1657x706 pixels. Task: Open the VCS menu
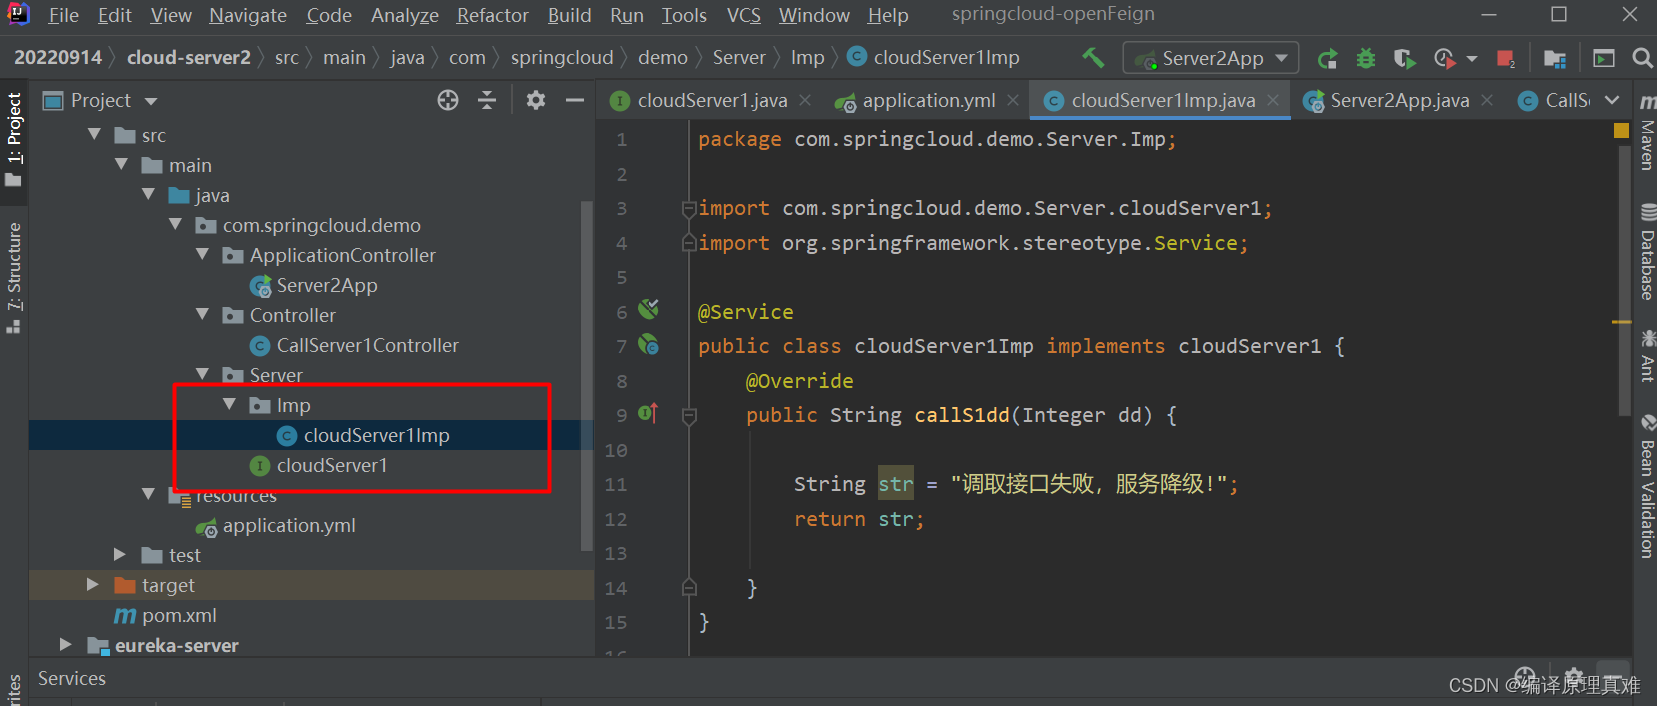pyautogui.click(x=743, y=15)
